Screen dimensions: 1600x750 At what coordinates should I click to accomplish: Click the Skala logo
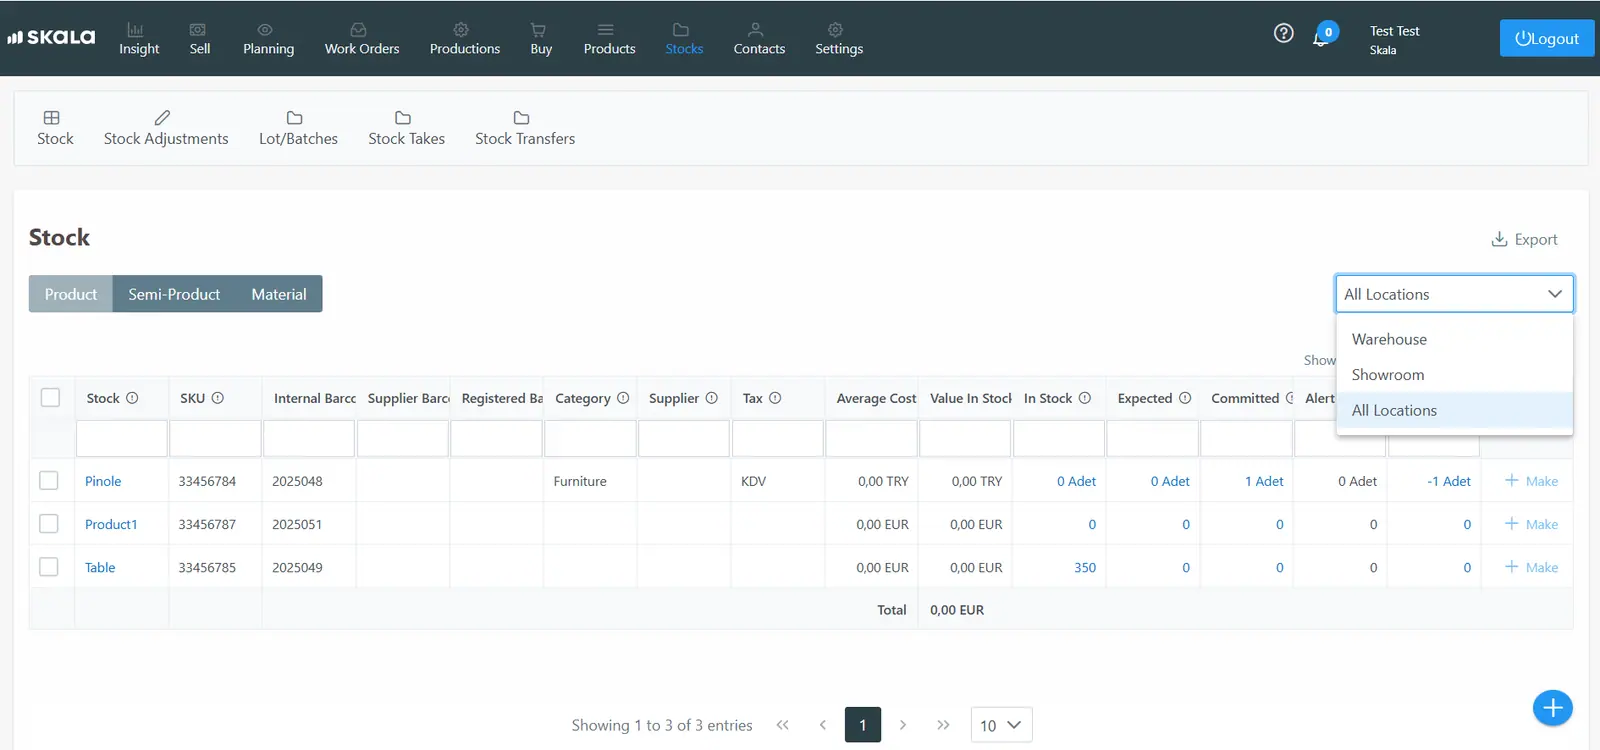pos(51,37)
